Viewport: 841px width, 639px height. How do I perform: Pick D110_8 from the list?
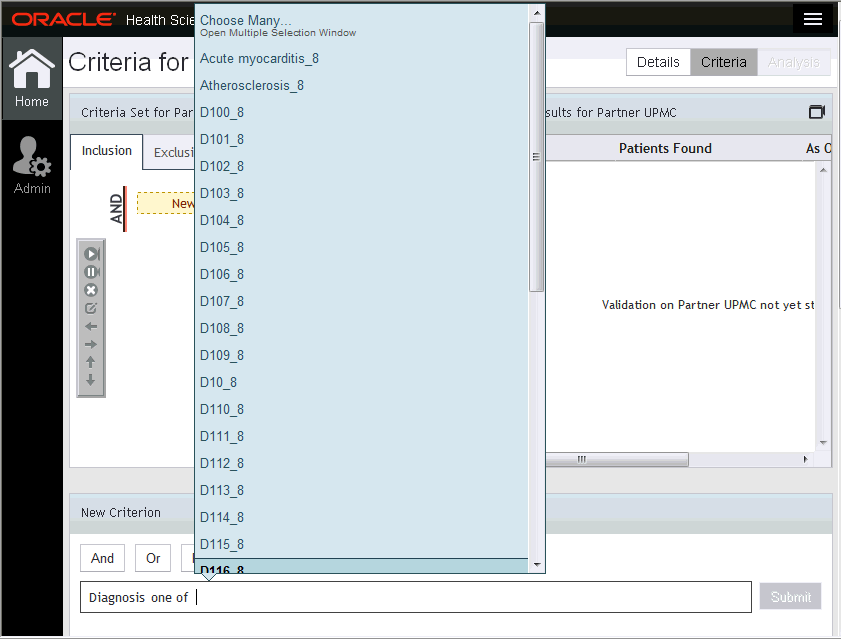[362, 409]
